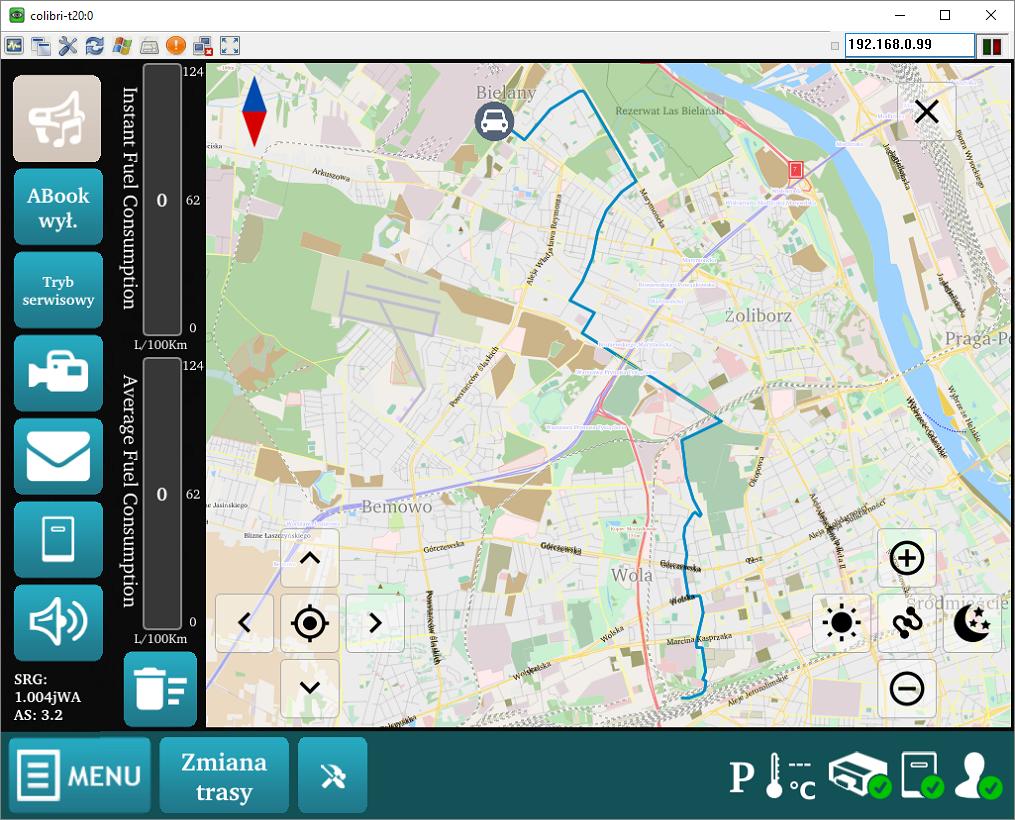Pan the map right with the arrow
The width and height of the screenshot is (1015, 820).
tap(375, 623)
